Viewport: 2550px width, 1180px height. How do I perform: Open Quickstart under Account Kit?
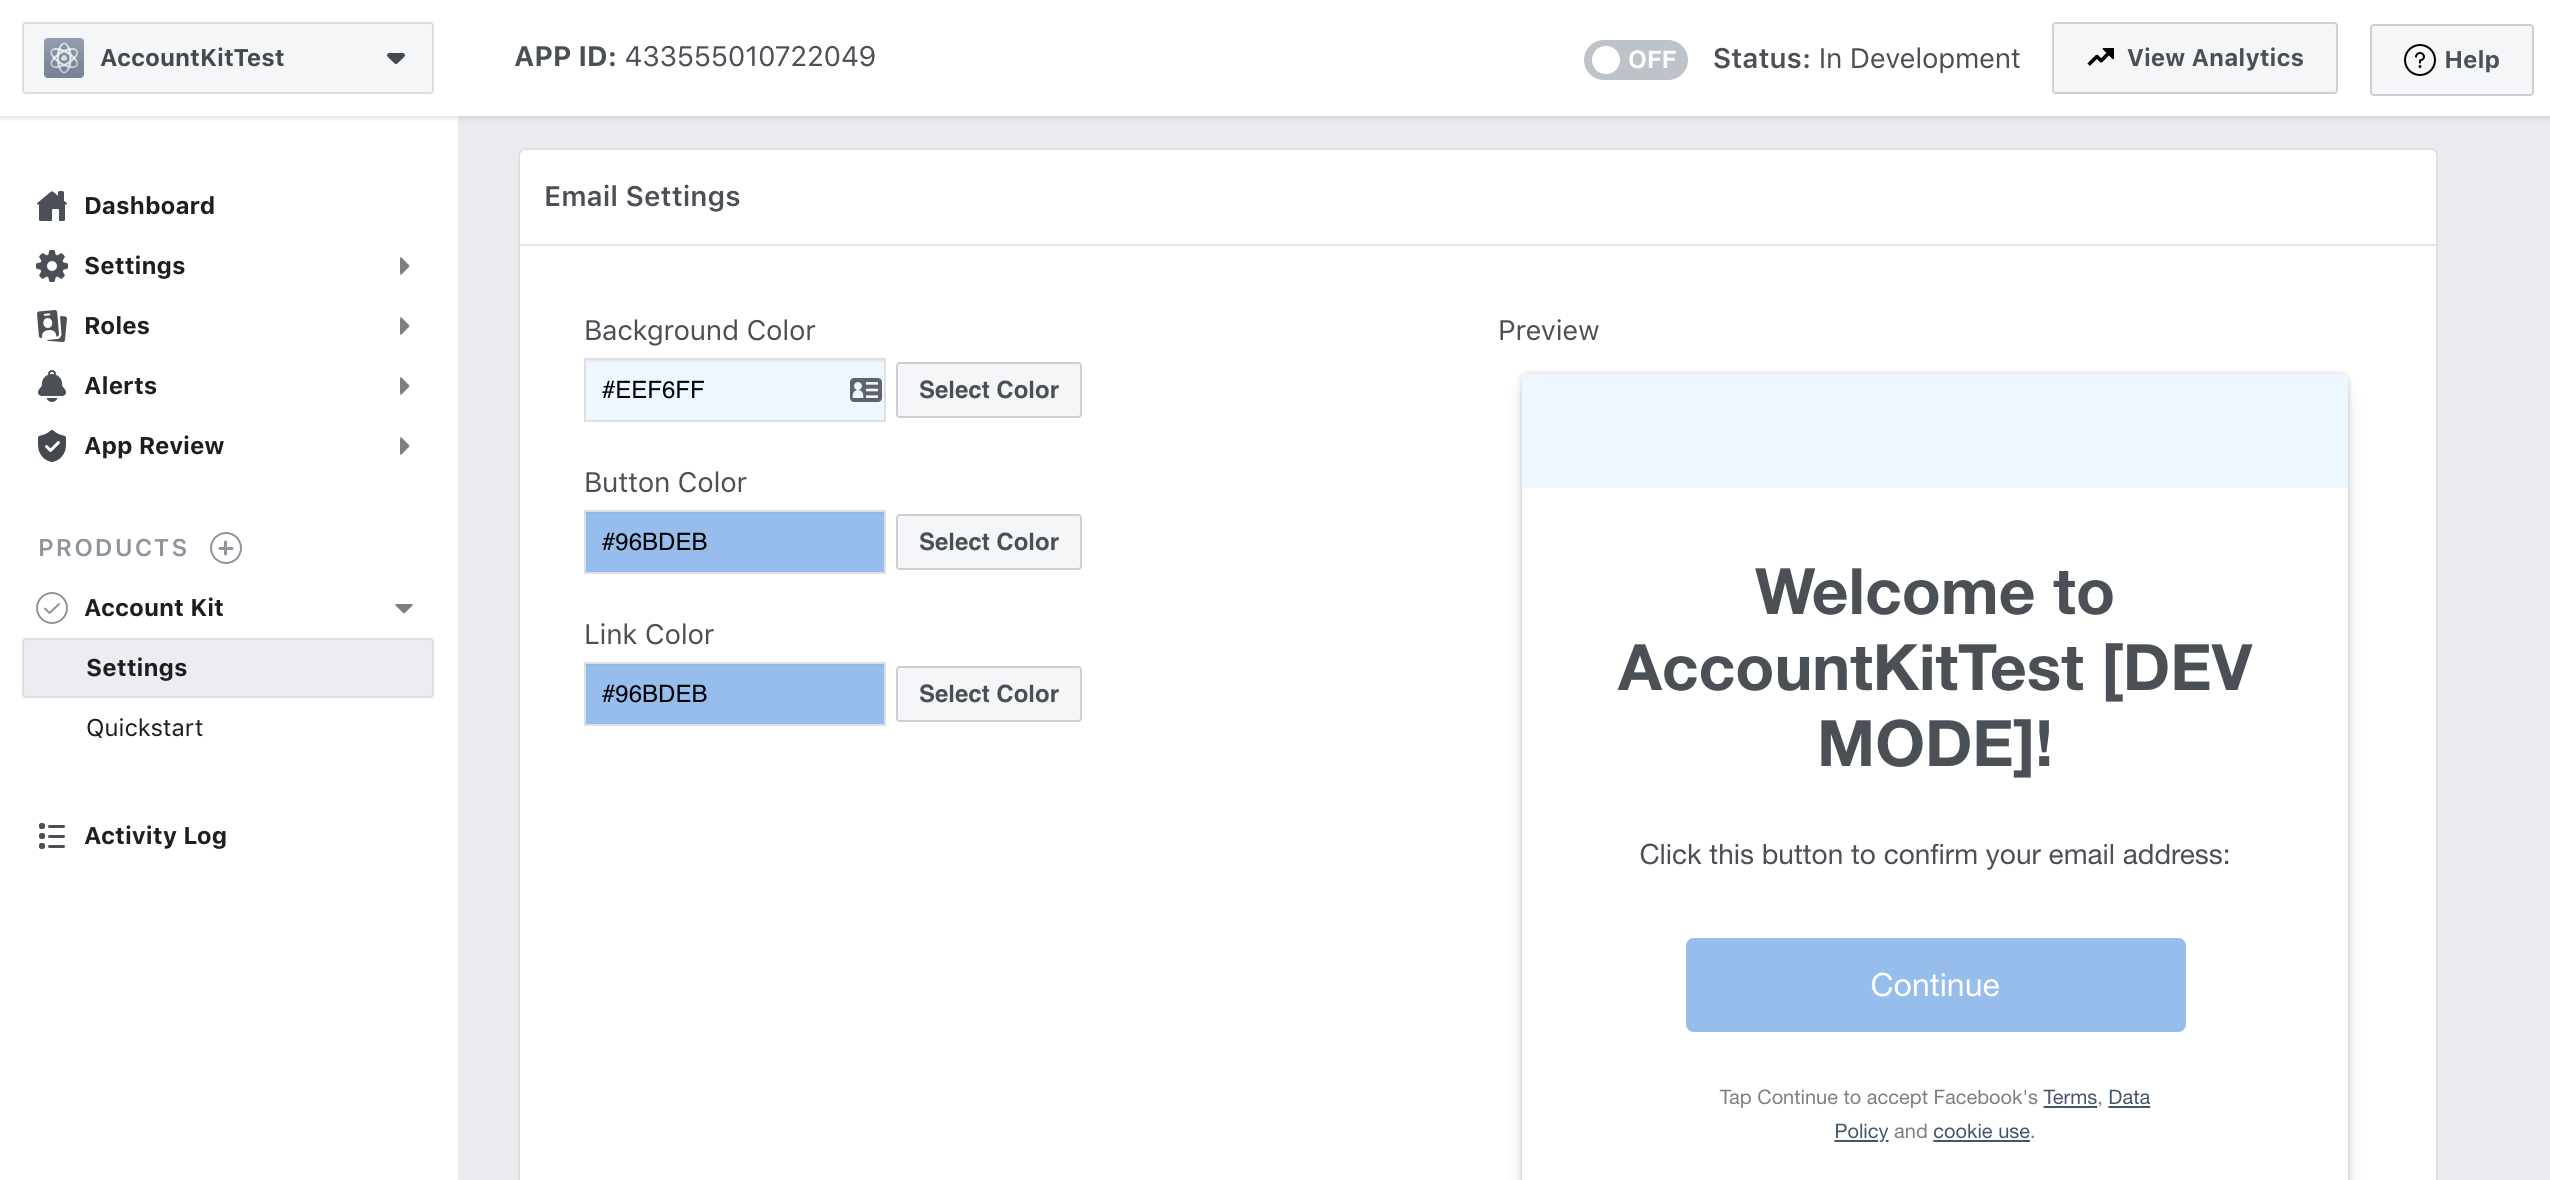[x=144, y=728]
